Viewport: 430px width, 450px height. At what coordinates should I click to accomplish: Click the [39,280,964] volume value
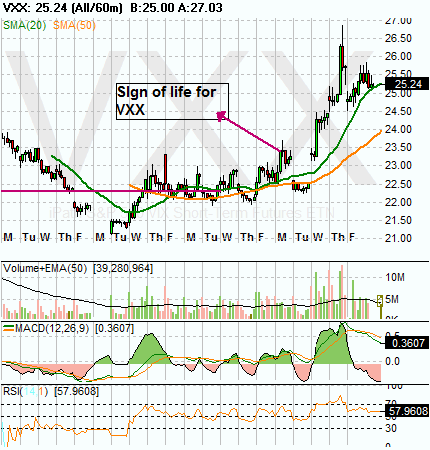click(123, 268)
